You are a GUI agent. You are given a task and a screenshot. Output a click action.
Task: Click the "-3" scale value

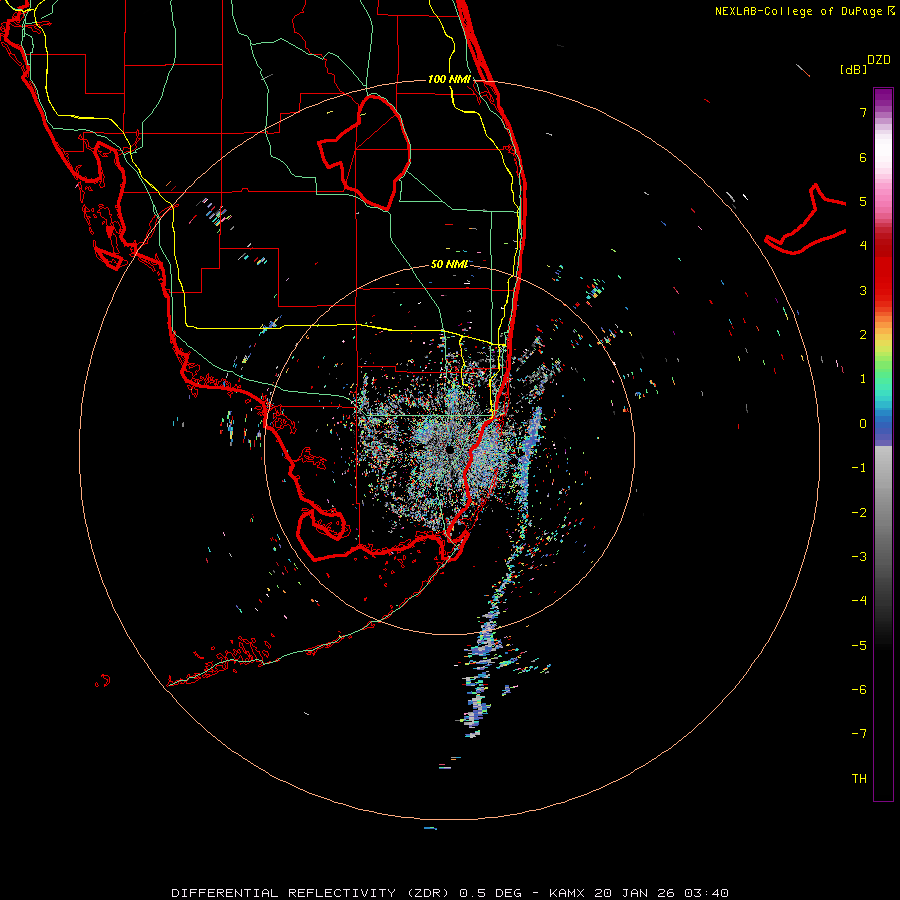click(x=859, y=557)
